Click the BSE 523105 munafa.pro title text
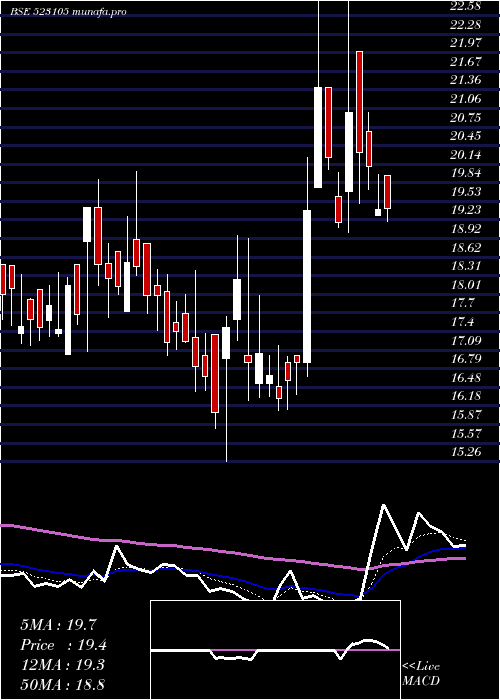500x700 pixels. pyautogui.click(x=69, y=12)
